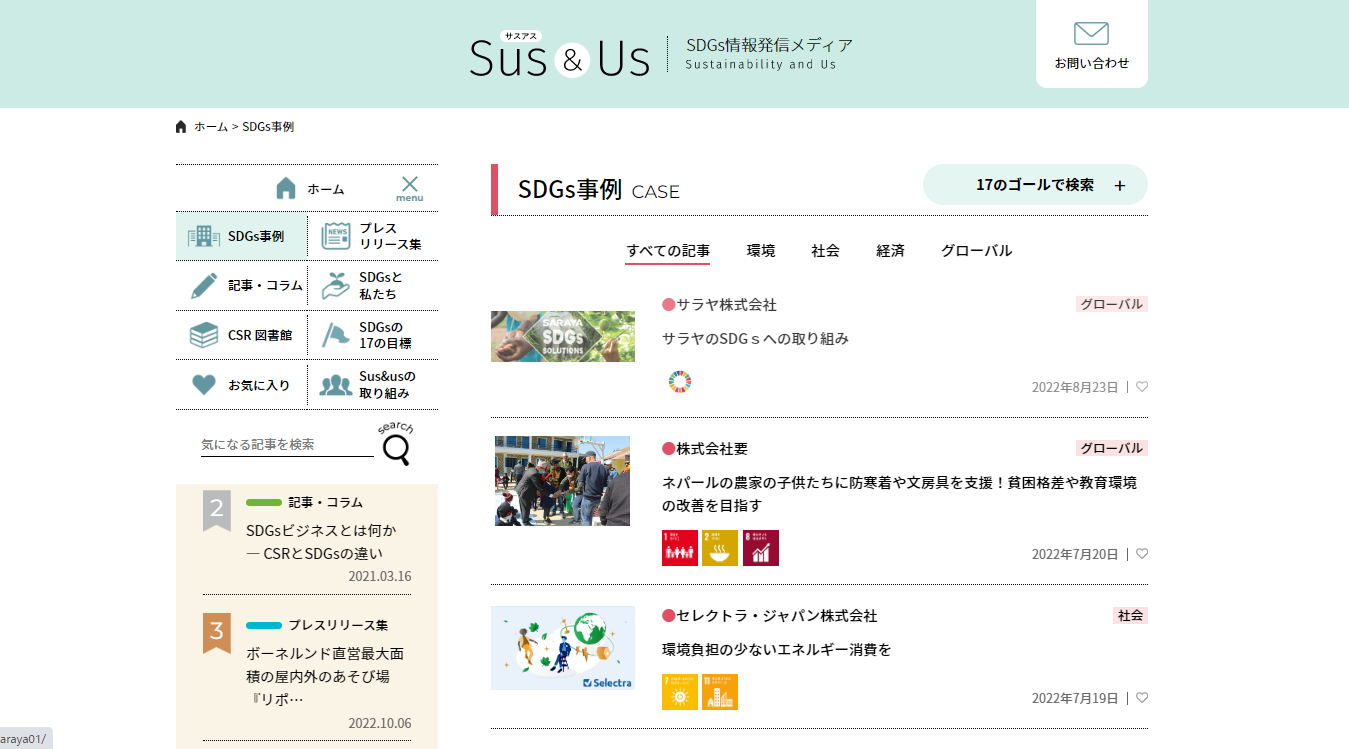Click the building icon for SDGs事例
1349x749 pixels.
(204, 236)
